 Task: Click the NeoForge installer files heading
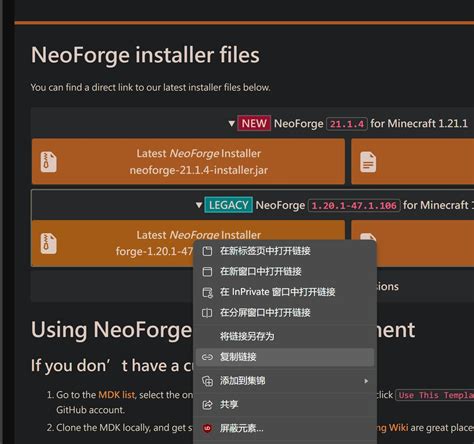point(145,55)
